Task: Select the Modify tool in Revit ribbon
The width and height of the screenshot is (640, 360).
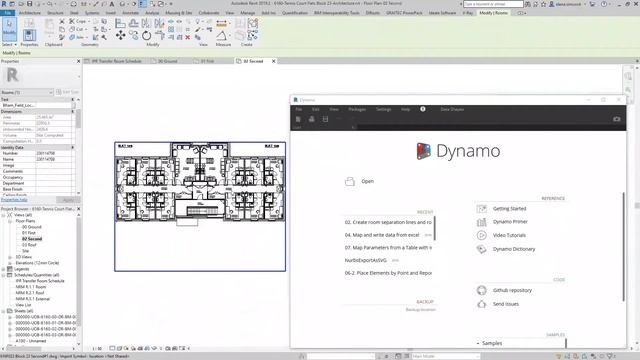Action: 9,29
